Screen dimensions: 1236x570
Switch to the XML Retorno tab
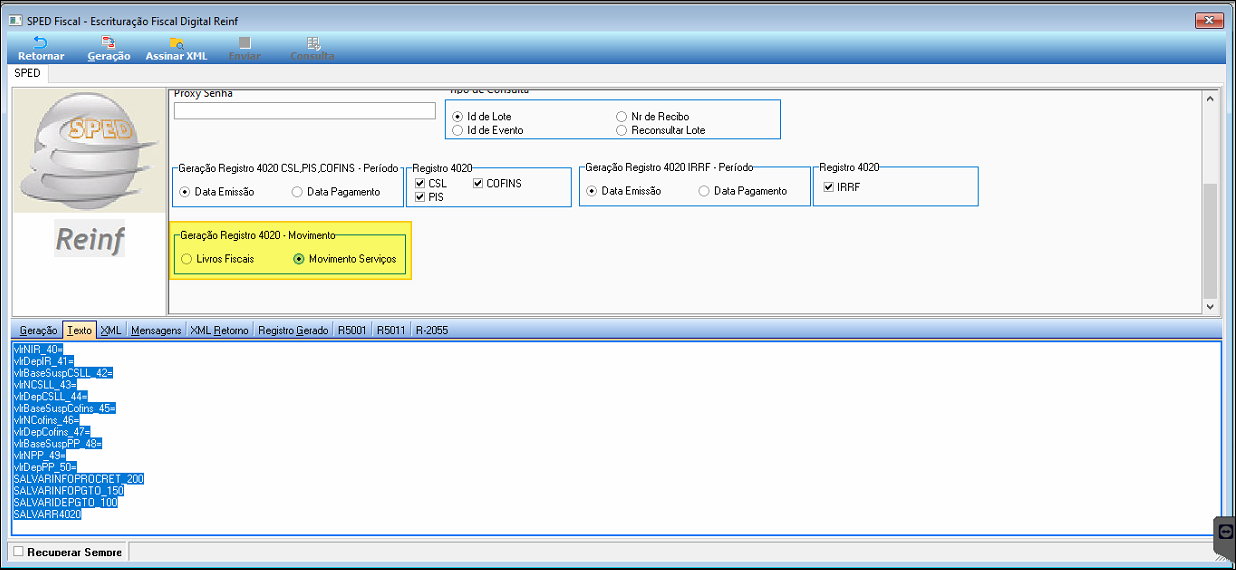219,330
